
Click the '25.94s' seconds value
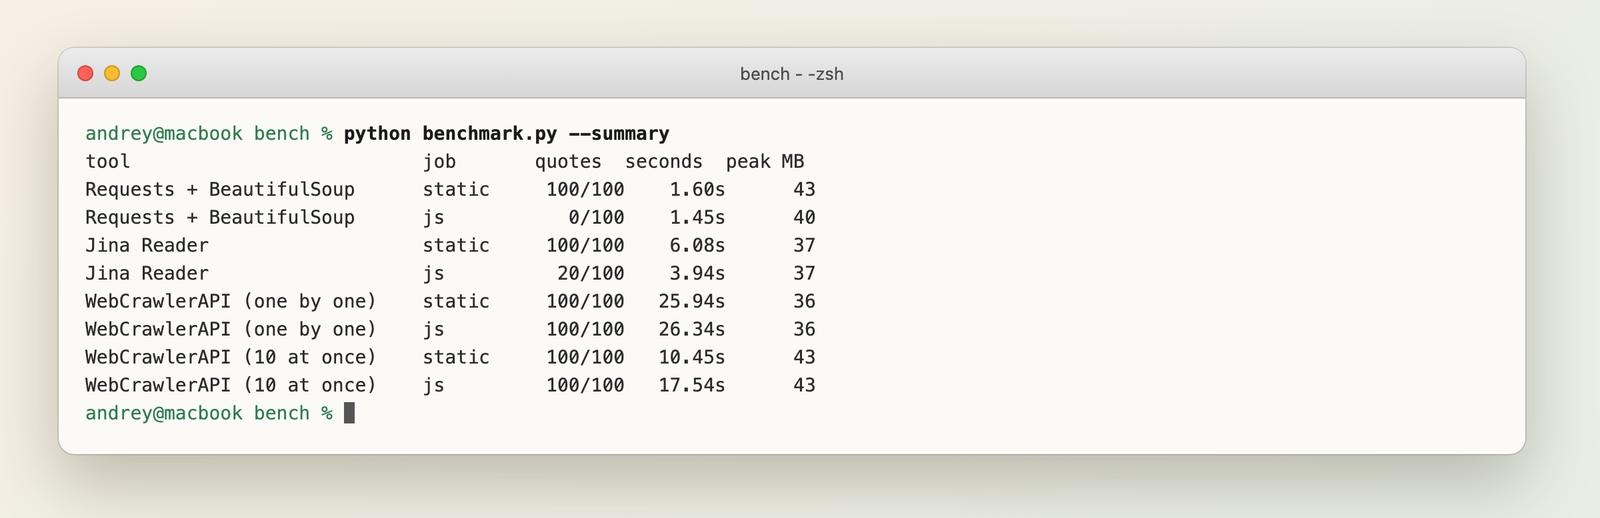click(692, 302)
